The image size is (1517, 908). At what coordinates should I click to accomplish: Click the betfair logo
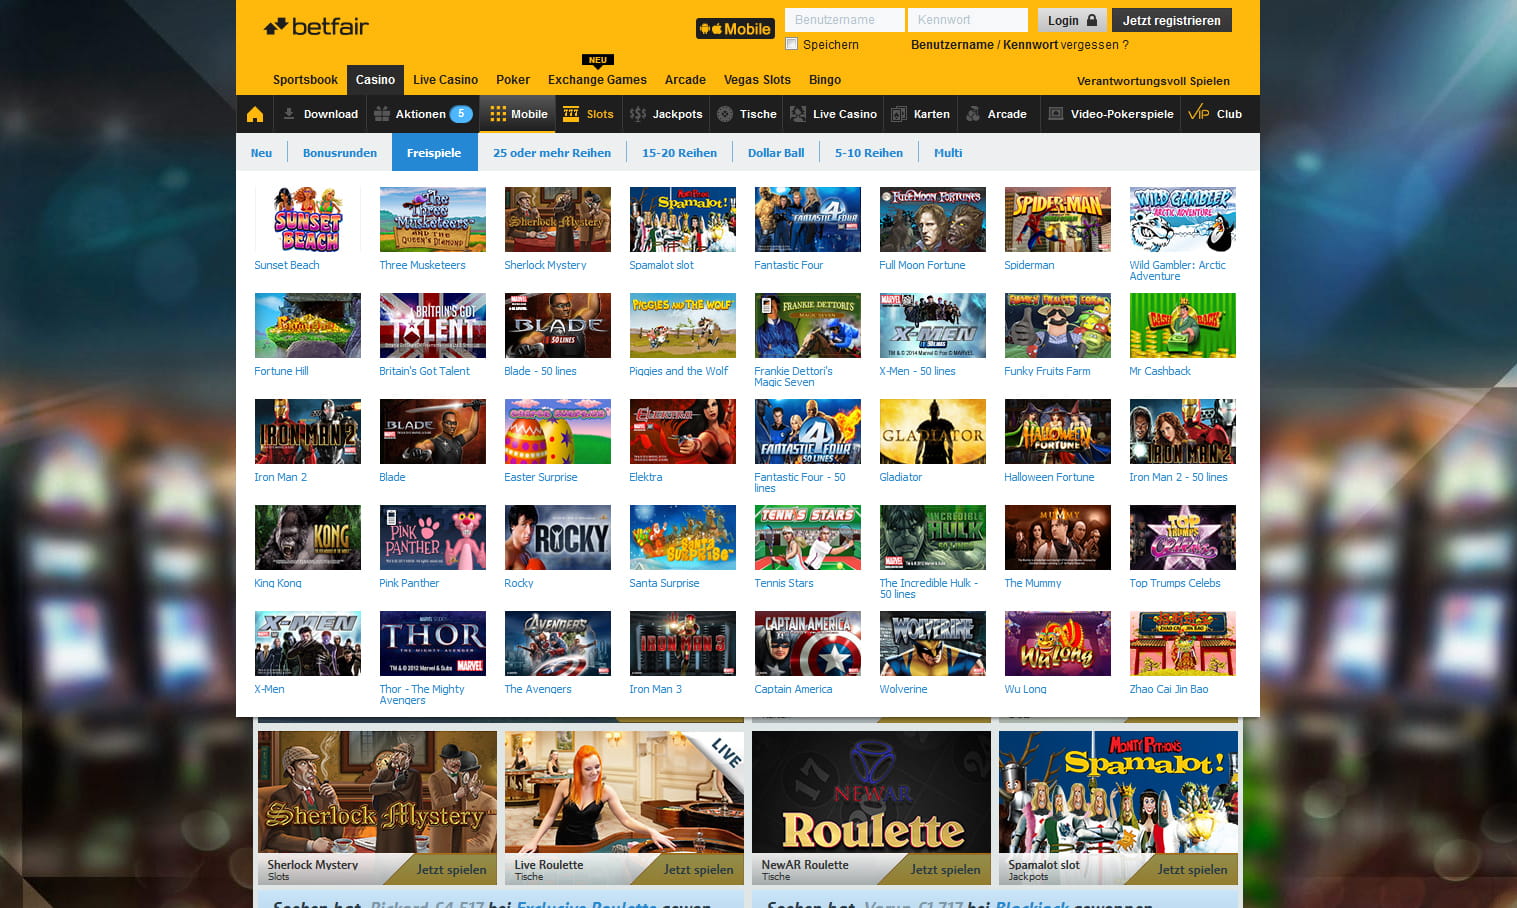tap(316, 27)
